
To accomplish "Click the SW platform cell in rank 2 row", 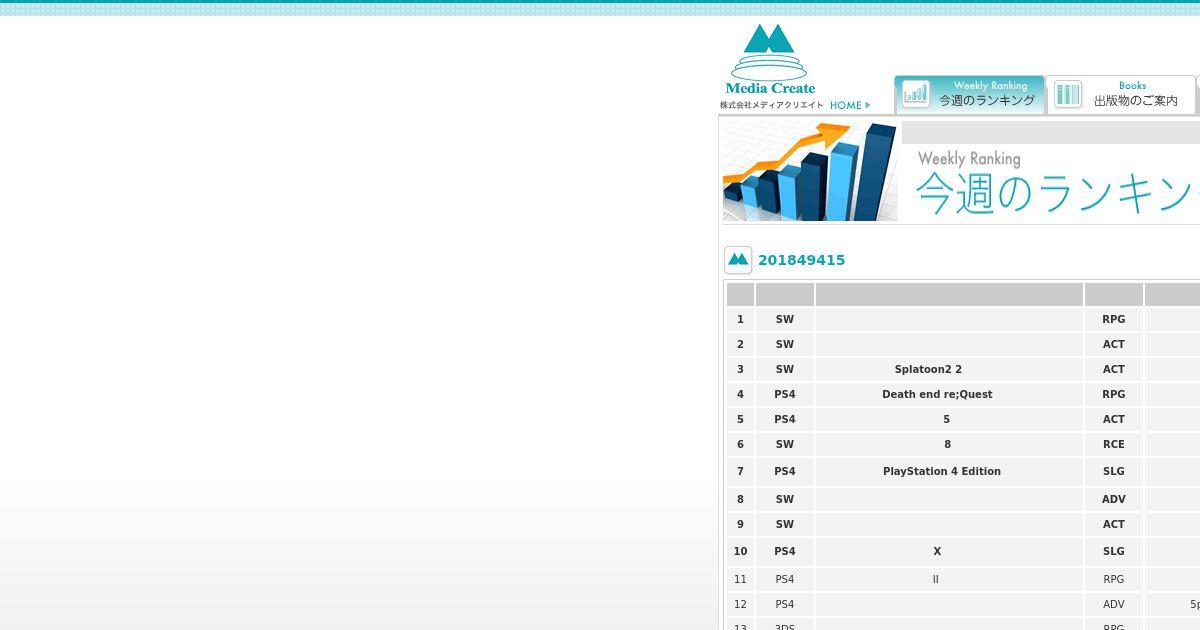I will tap(785, 344).
